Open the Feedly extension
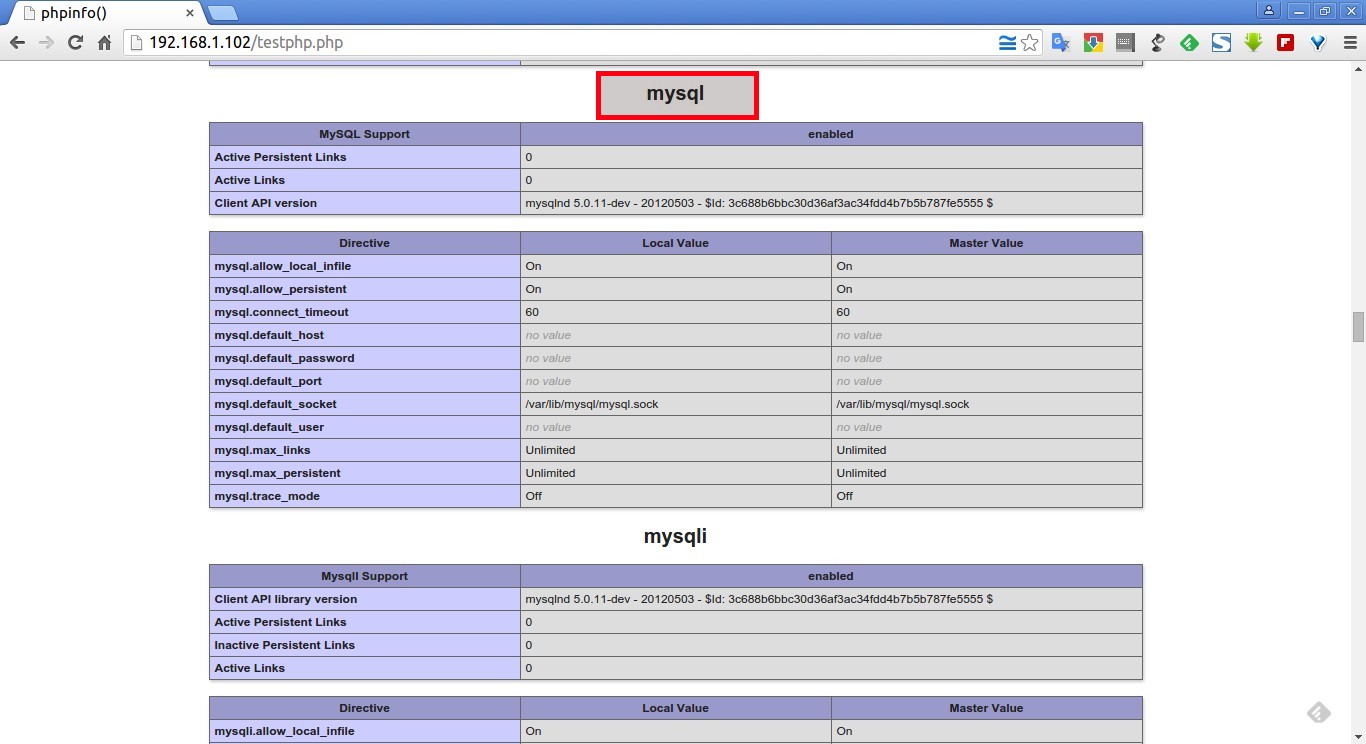Viewport: 1366px width, 744px height. pyautogui.click(x=1189, y=42)
